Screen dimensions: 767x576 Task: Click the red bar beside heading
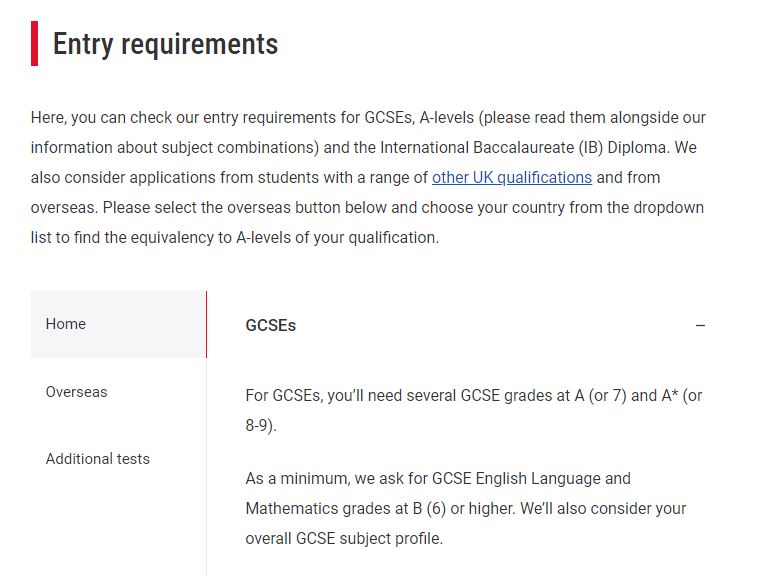pyautogui.click(x=34, y=44)
